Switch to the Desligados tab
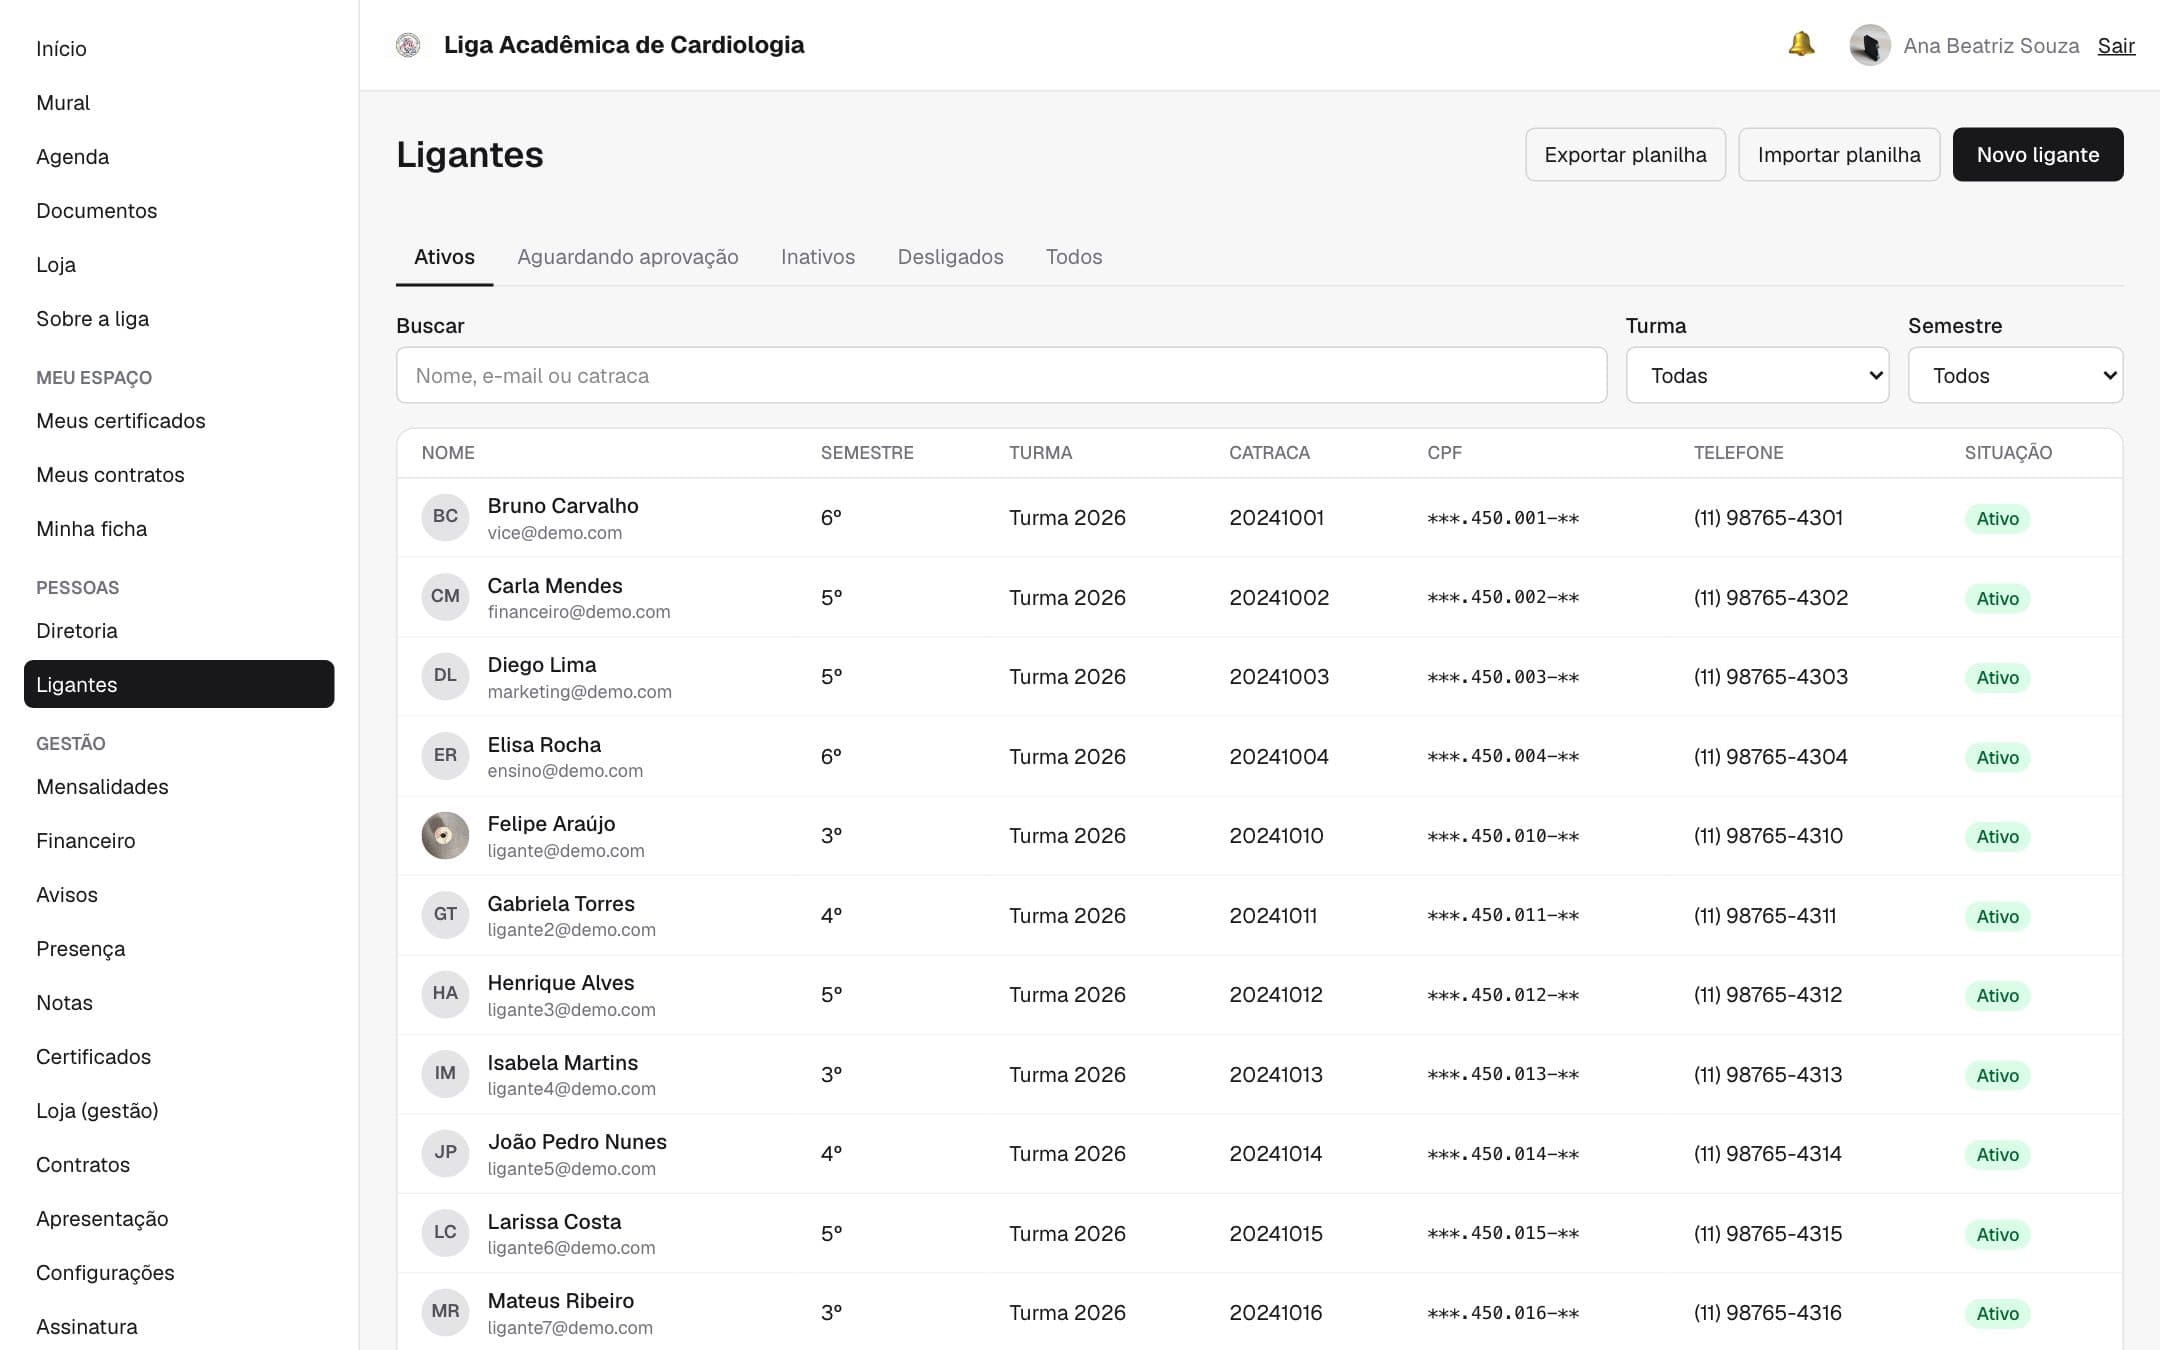This screenshot has width=2160, height=1350. 950,257
